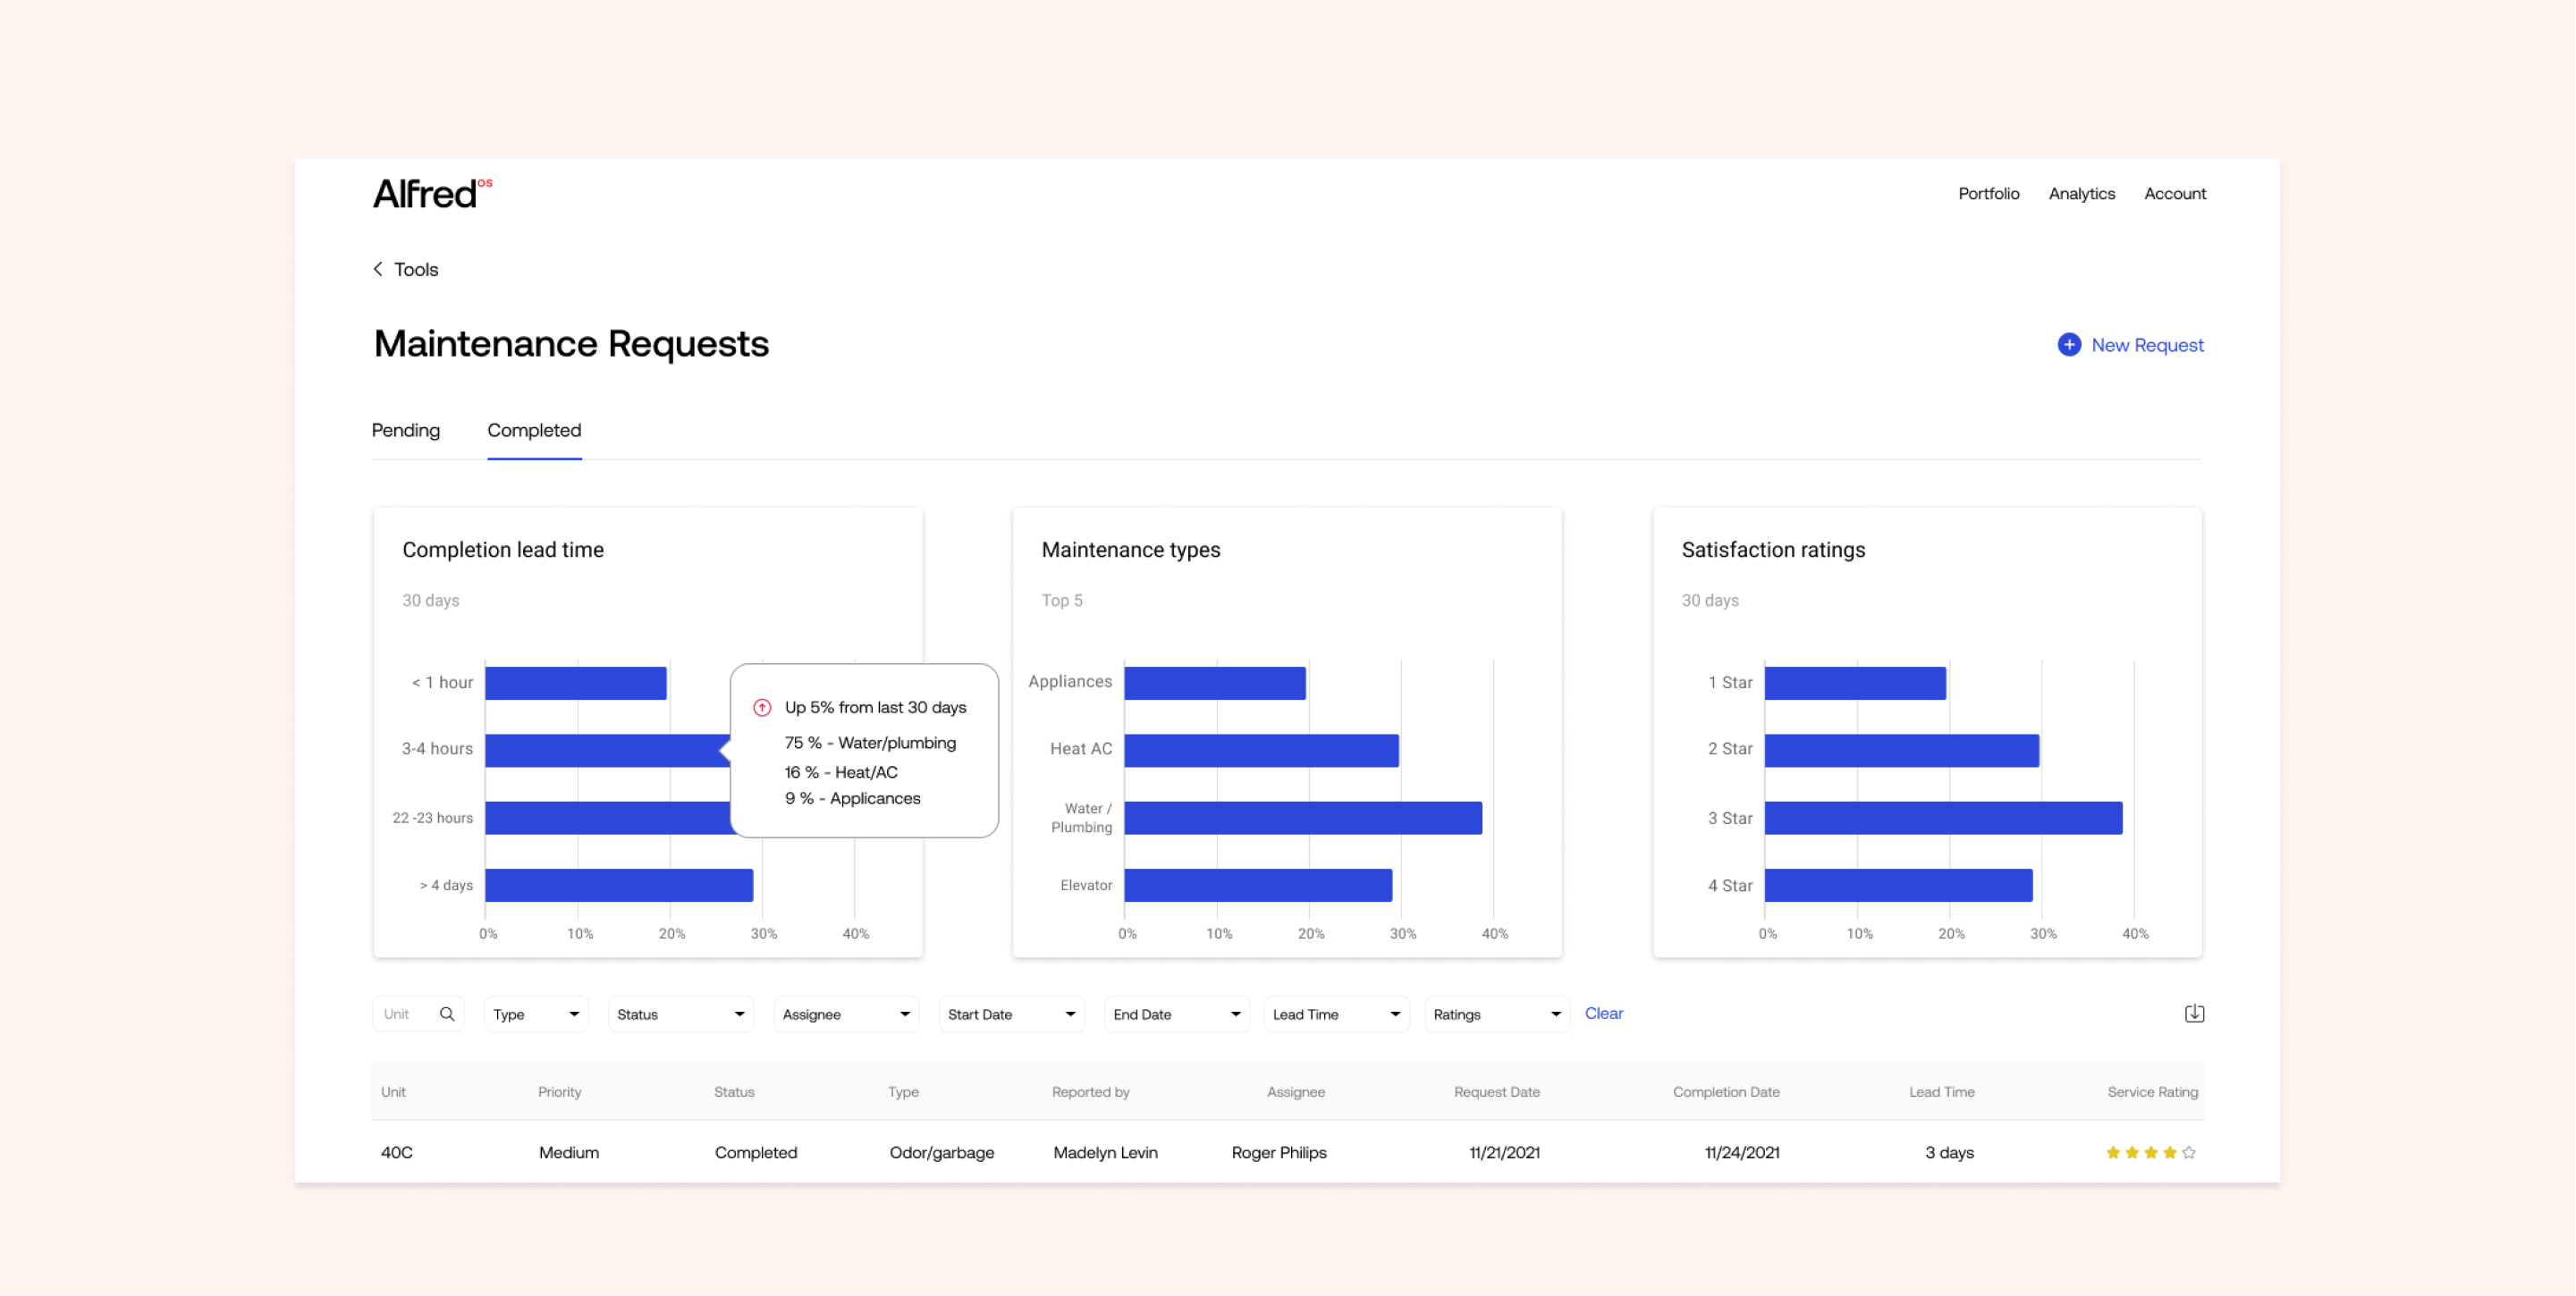Click the search magnifier in Unit field
Viewport: 2576px width, 1296px height.
pos(447,1014)
